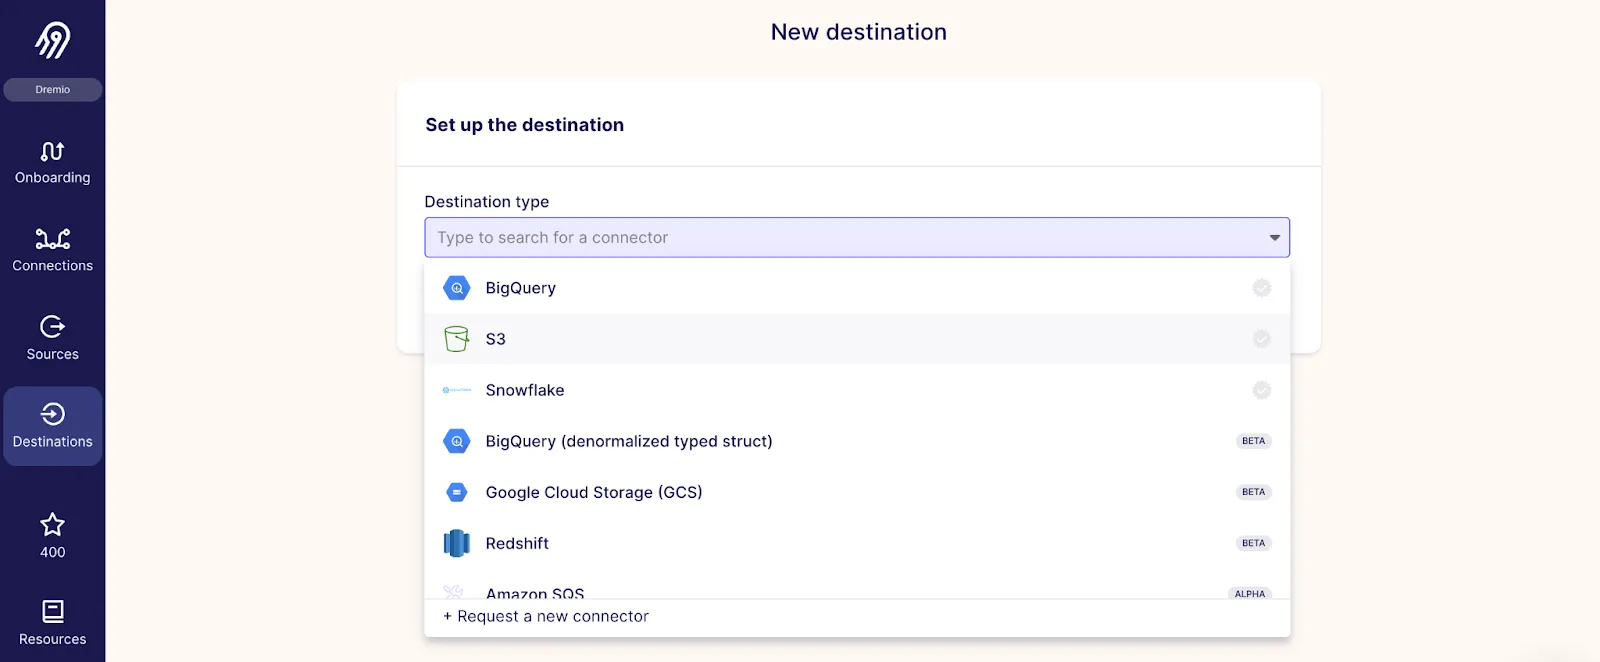Choose Snowflake from the connector list
1600x662 pixels.
click(x=525, y=390)
